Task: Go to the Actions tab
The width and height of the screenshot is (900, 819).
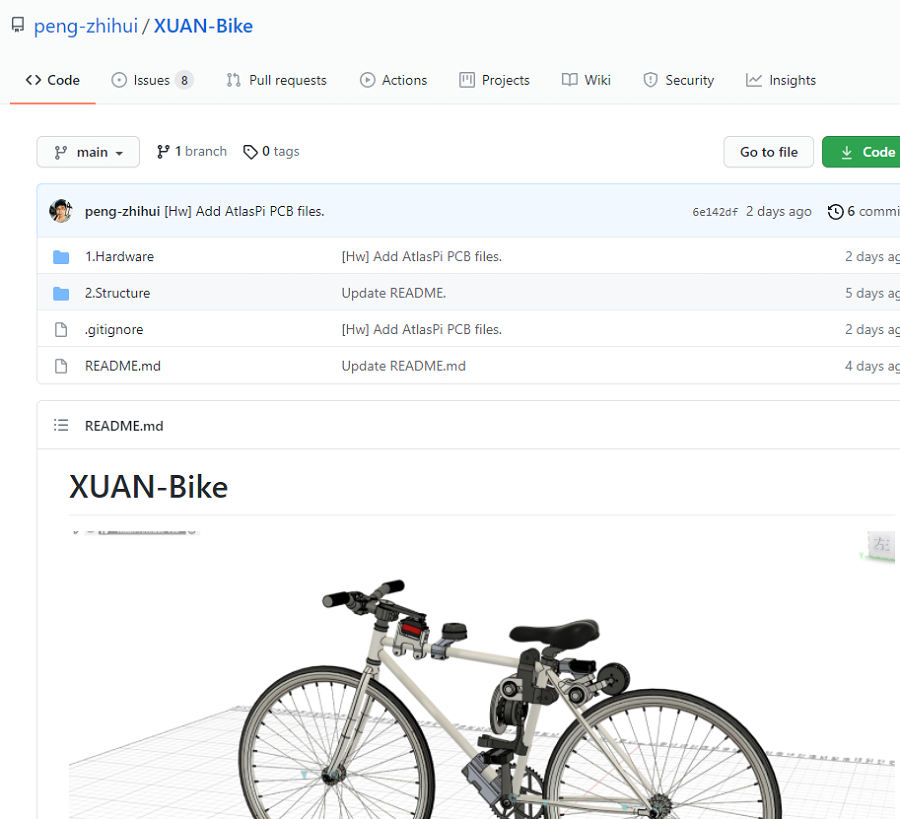Action: click(x=393, y=80)
